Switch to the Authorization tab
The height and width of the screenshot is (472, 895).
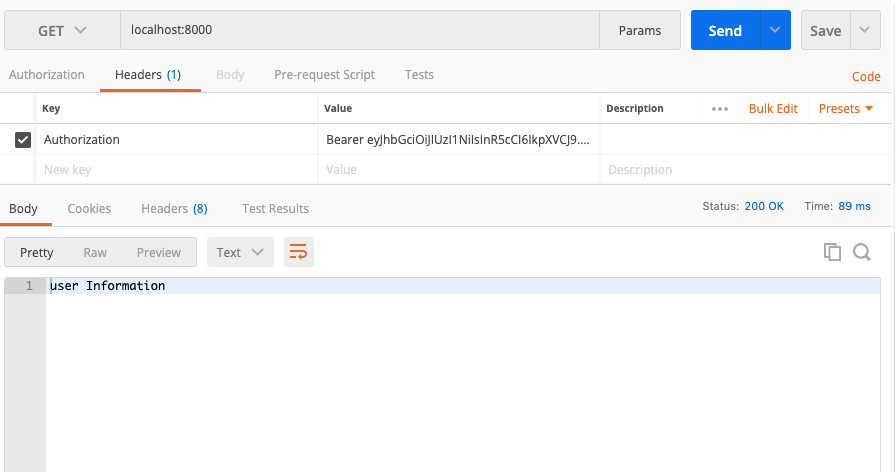[47, 75]
